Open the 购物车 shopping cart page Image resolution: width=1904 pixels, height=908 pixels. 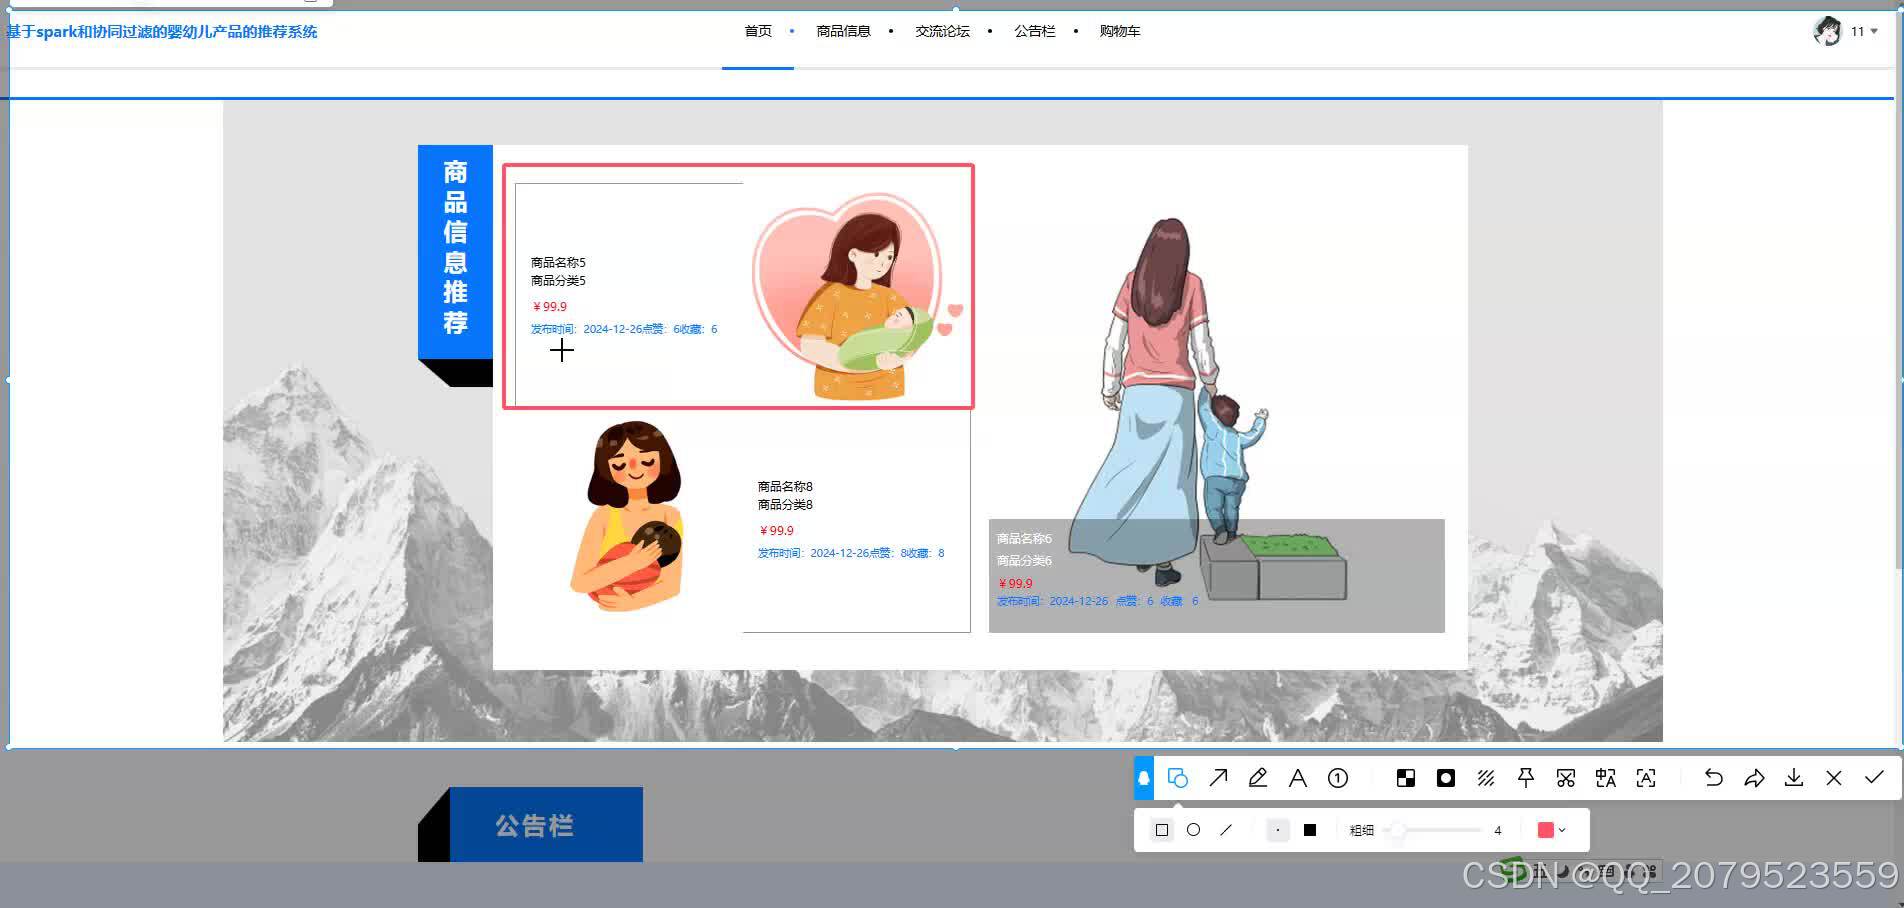click(x=1119, y=31)
